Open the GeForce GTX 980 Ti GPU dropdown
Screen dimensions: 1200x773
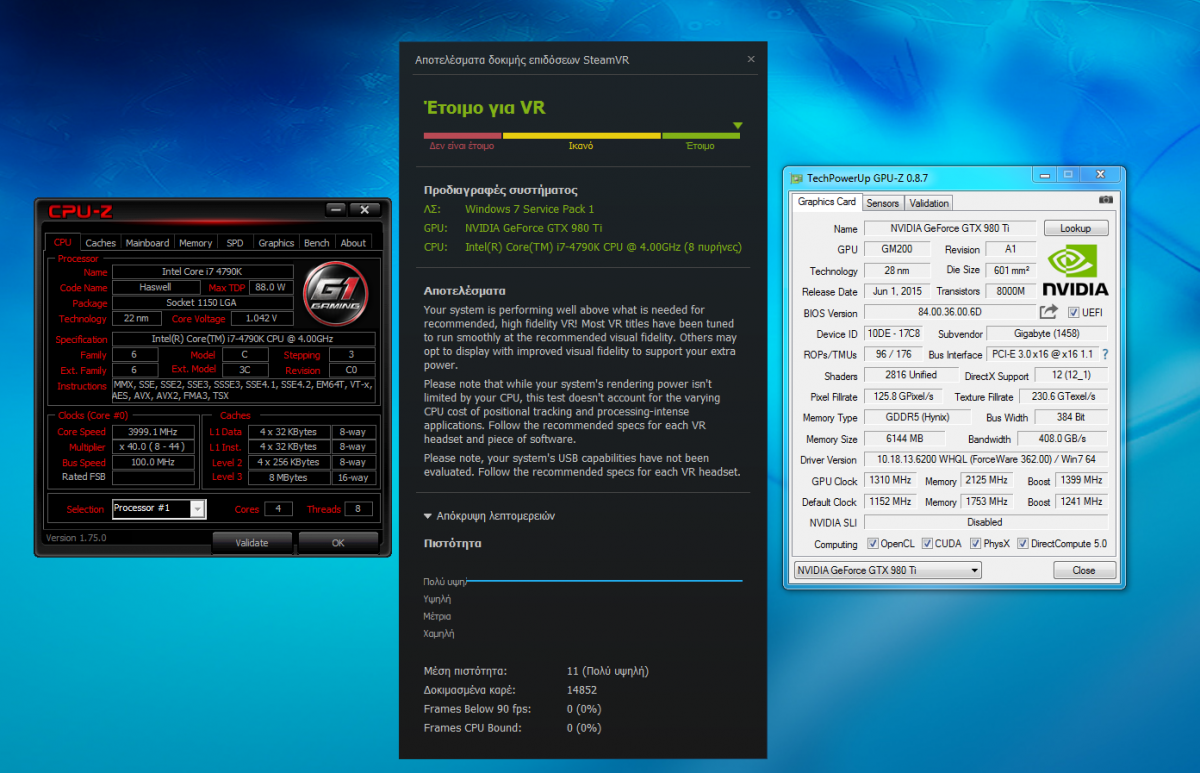point(887,570)
